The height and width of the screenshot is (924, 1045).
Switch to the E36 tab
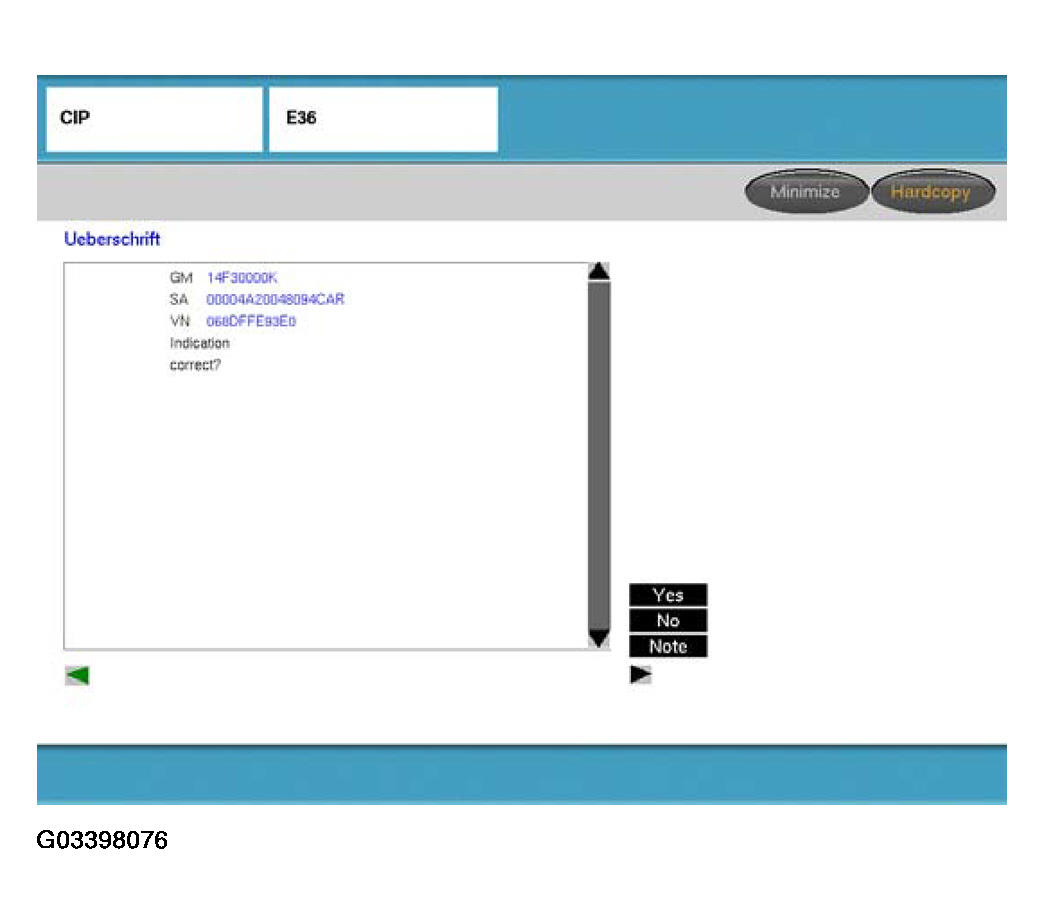pos(383,119)
